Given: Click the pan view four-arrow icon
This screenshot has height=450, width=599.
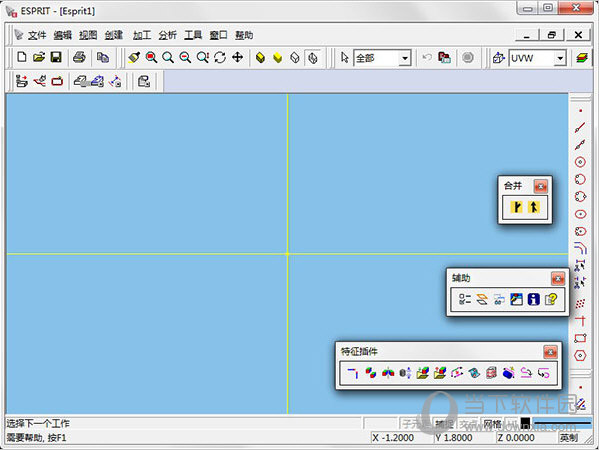Looking at the screenshot, I should click(x=237, y=58).
